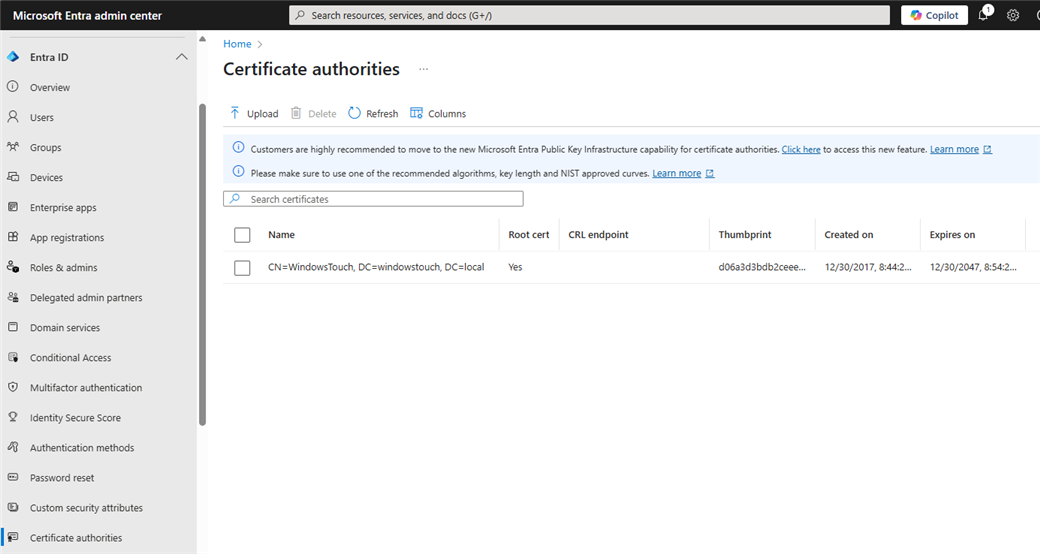Click the Overview info icon in sidebar

[13, 87]
